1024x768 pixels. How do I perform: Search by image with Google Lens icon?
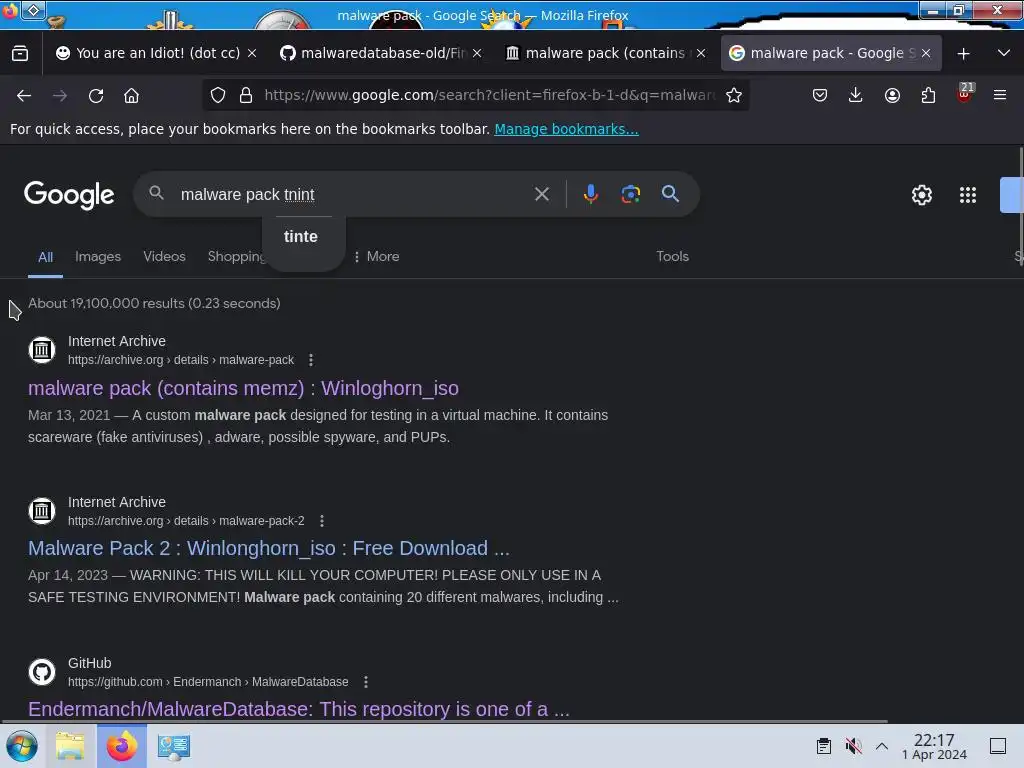tap(630, 194)
